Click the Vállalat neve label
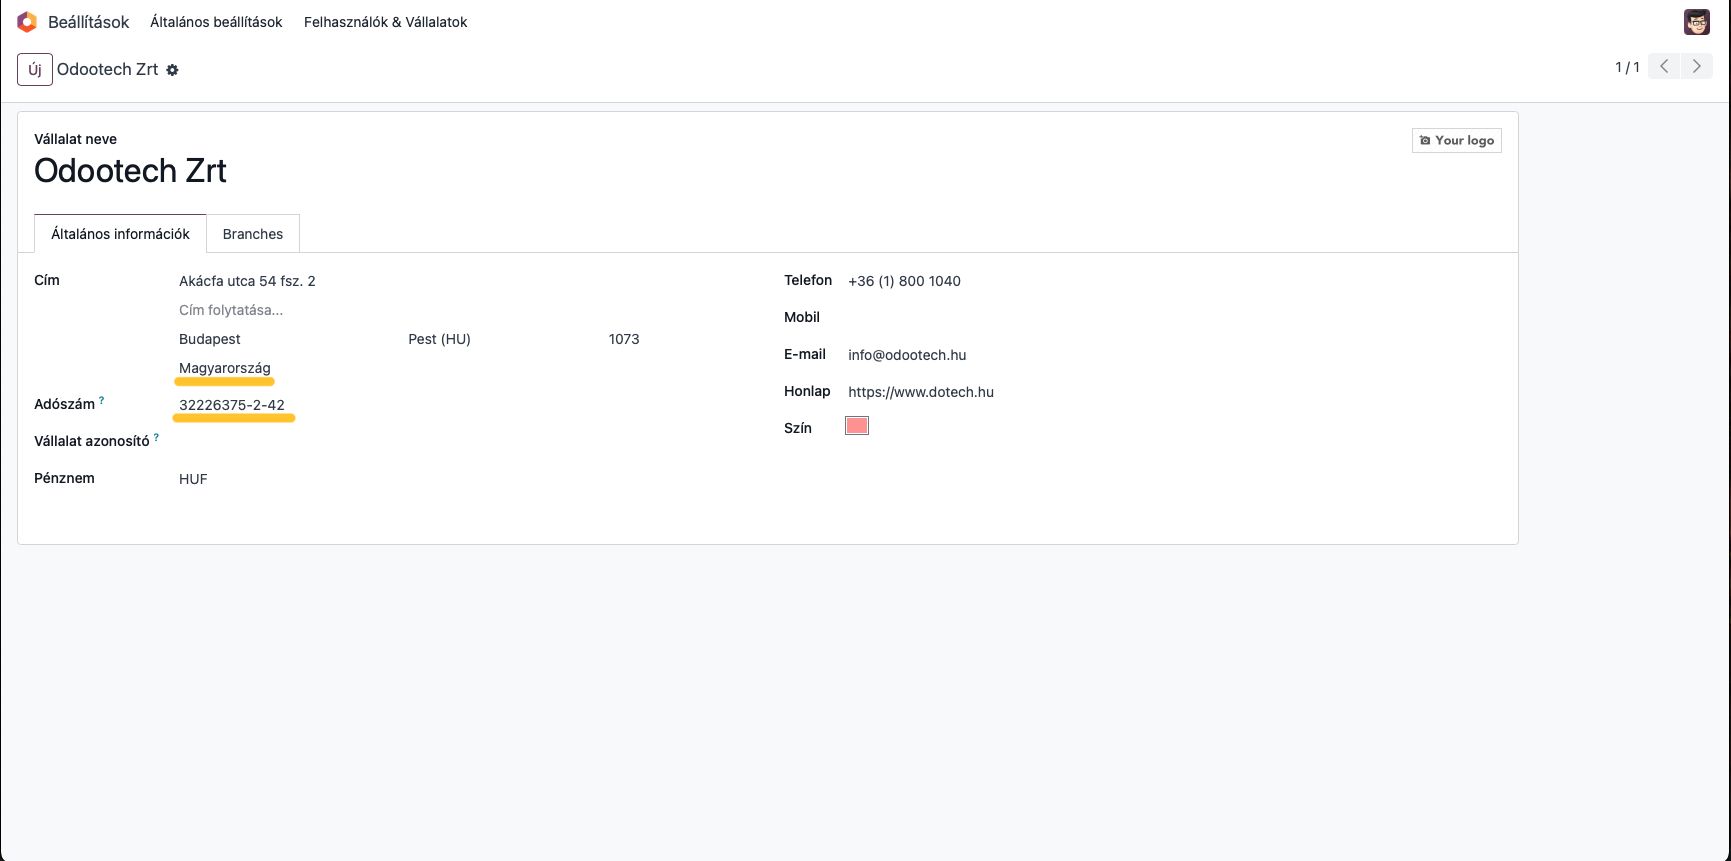The height and width of the screenshot is (861, 1731). point(75,139)
